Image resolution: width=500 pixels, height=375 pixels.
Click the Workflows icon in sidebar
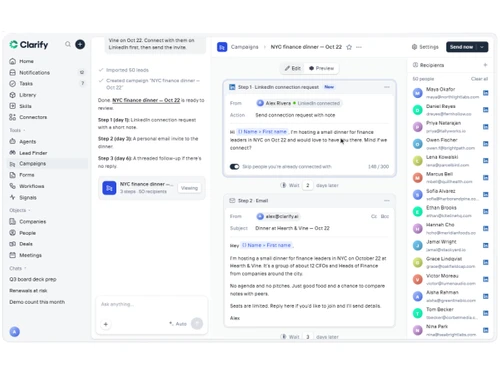(13, 186)
